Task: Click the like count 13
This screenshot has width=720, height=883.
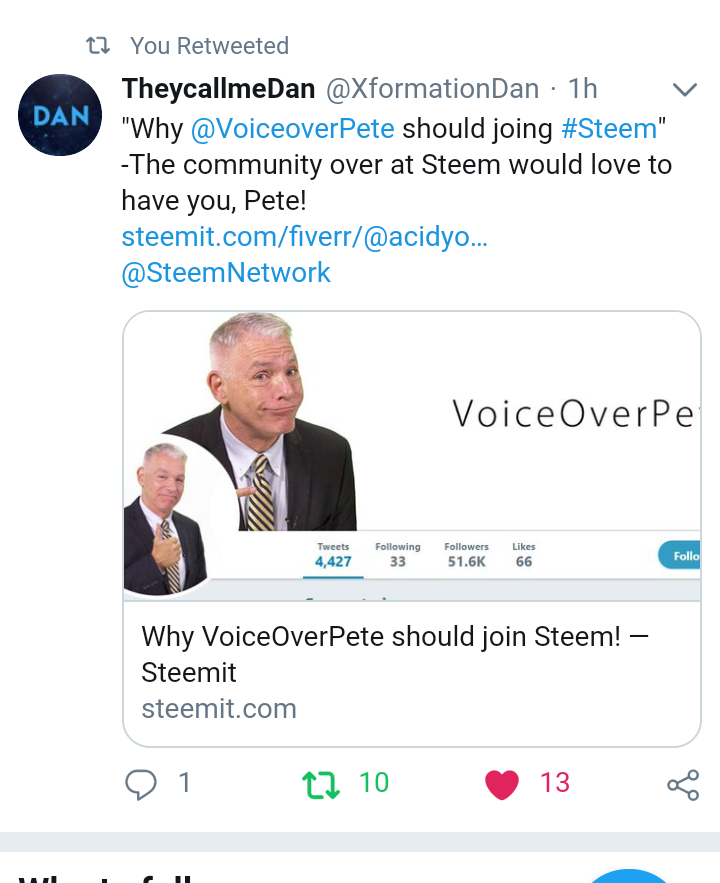Action: (555, 783)
